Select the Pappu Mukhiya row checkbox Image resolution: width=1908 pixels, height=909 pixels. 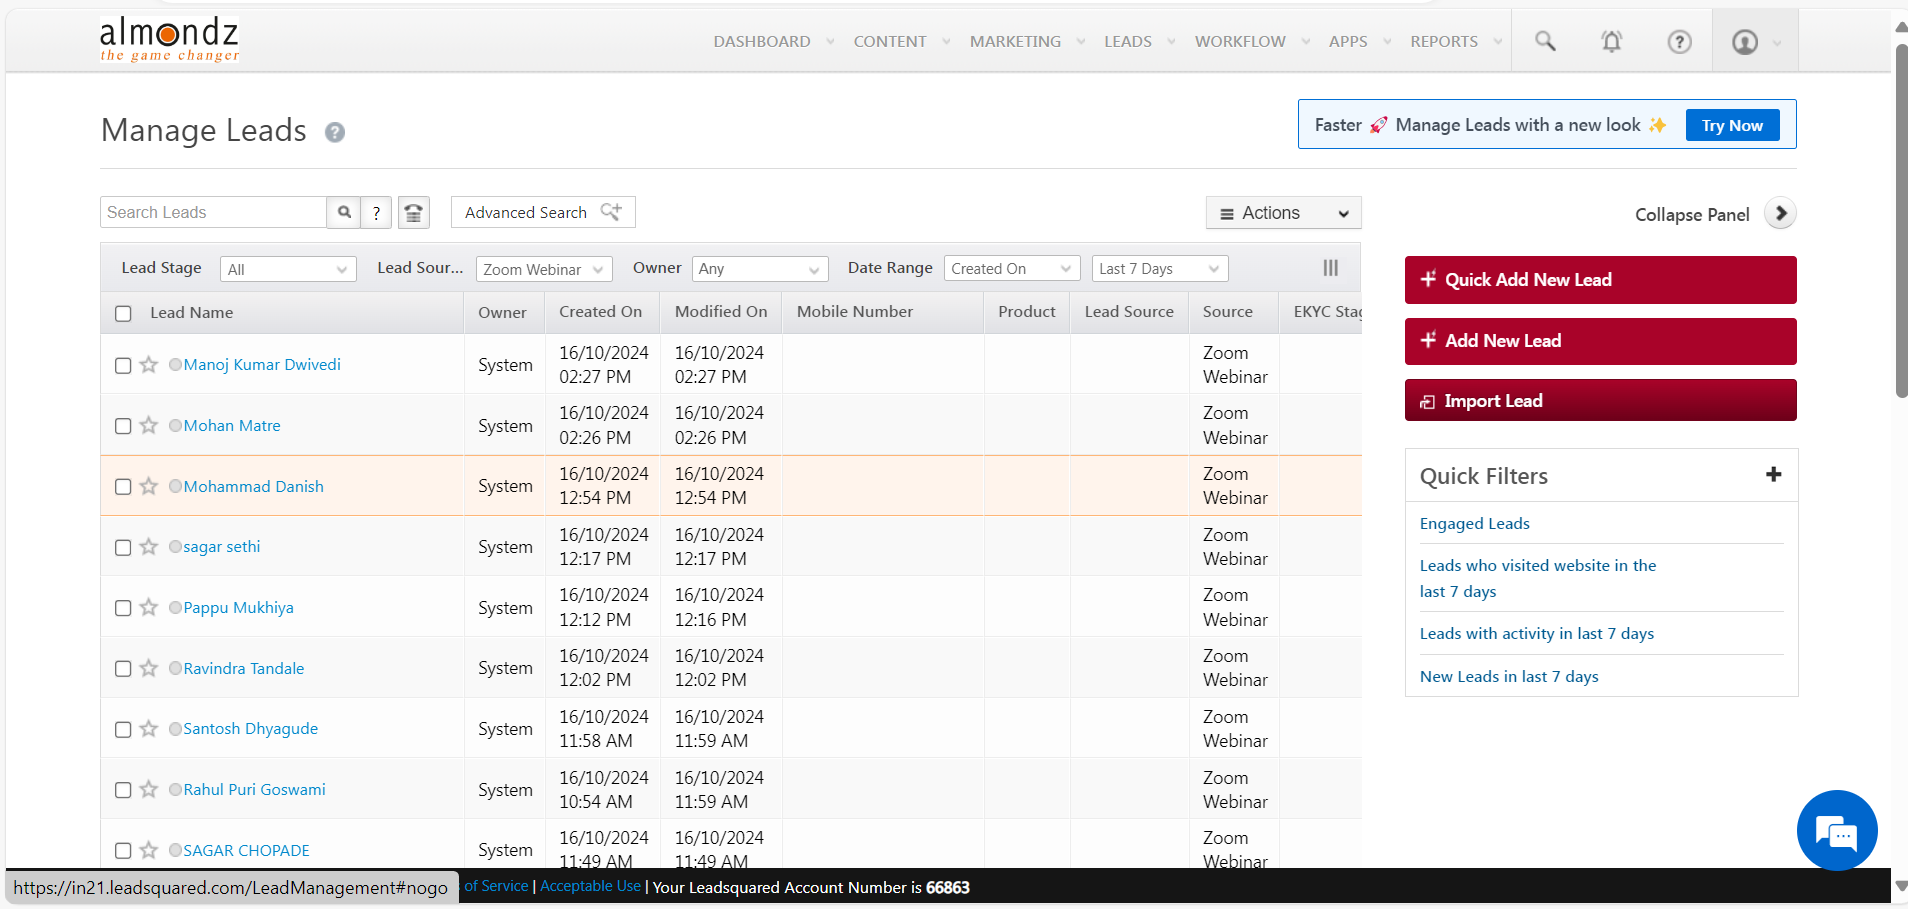(123, 608)
